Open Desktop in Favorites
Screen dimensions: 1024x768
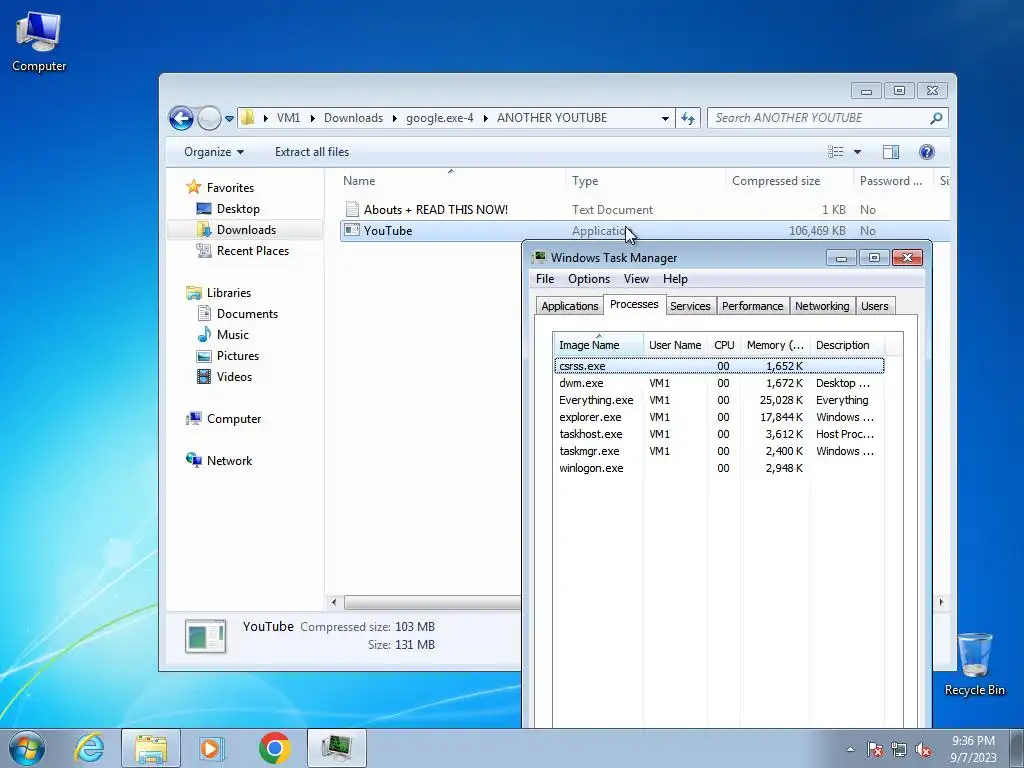tap(238, 209)
